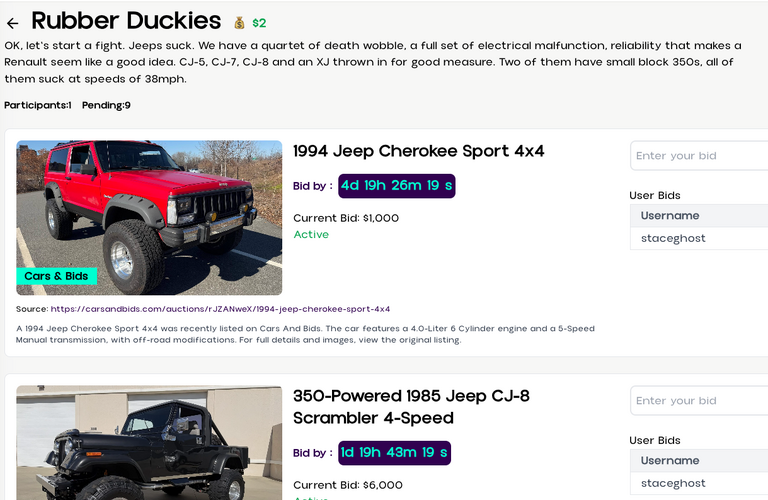Select staceghost in the Cherokee's bids table
This screenshot has width=768, height=500.
tap(673, 239)
